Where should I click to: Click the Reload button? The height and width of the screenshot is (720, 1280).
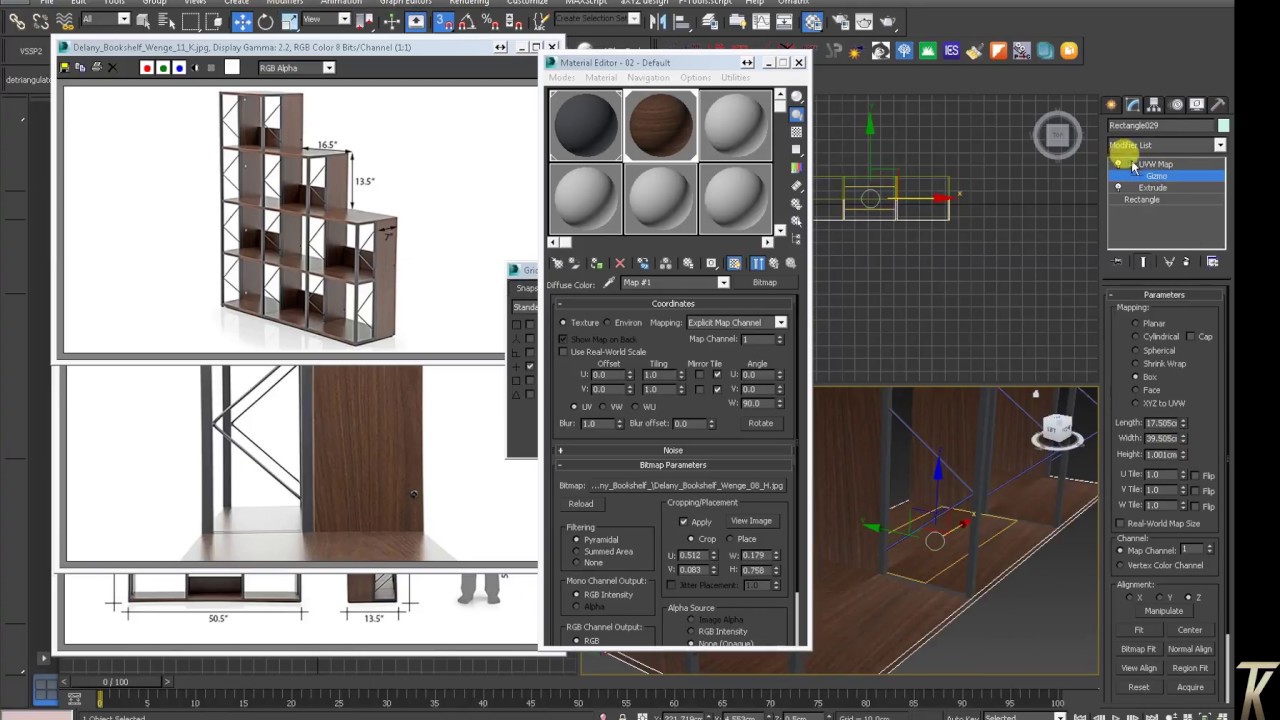(x=580, y=504)
